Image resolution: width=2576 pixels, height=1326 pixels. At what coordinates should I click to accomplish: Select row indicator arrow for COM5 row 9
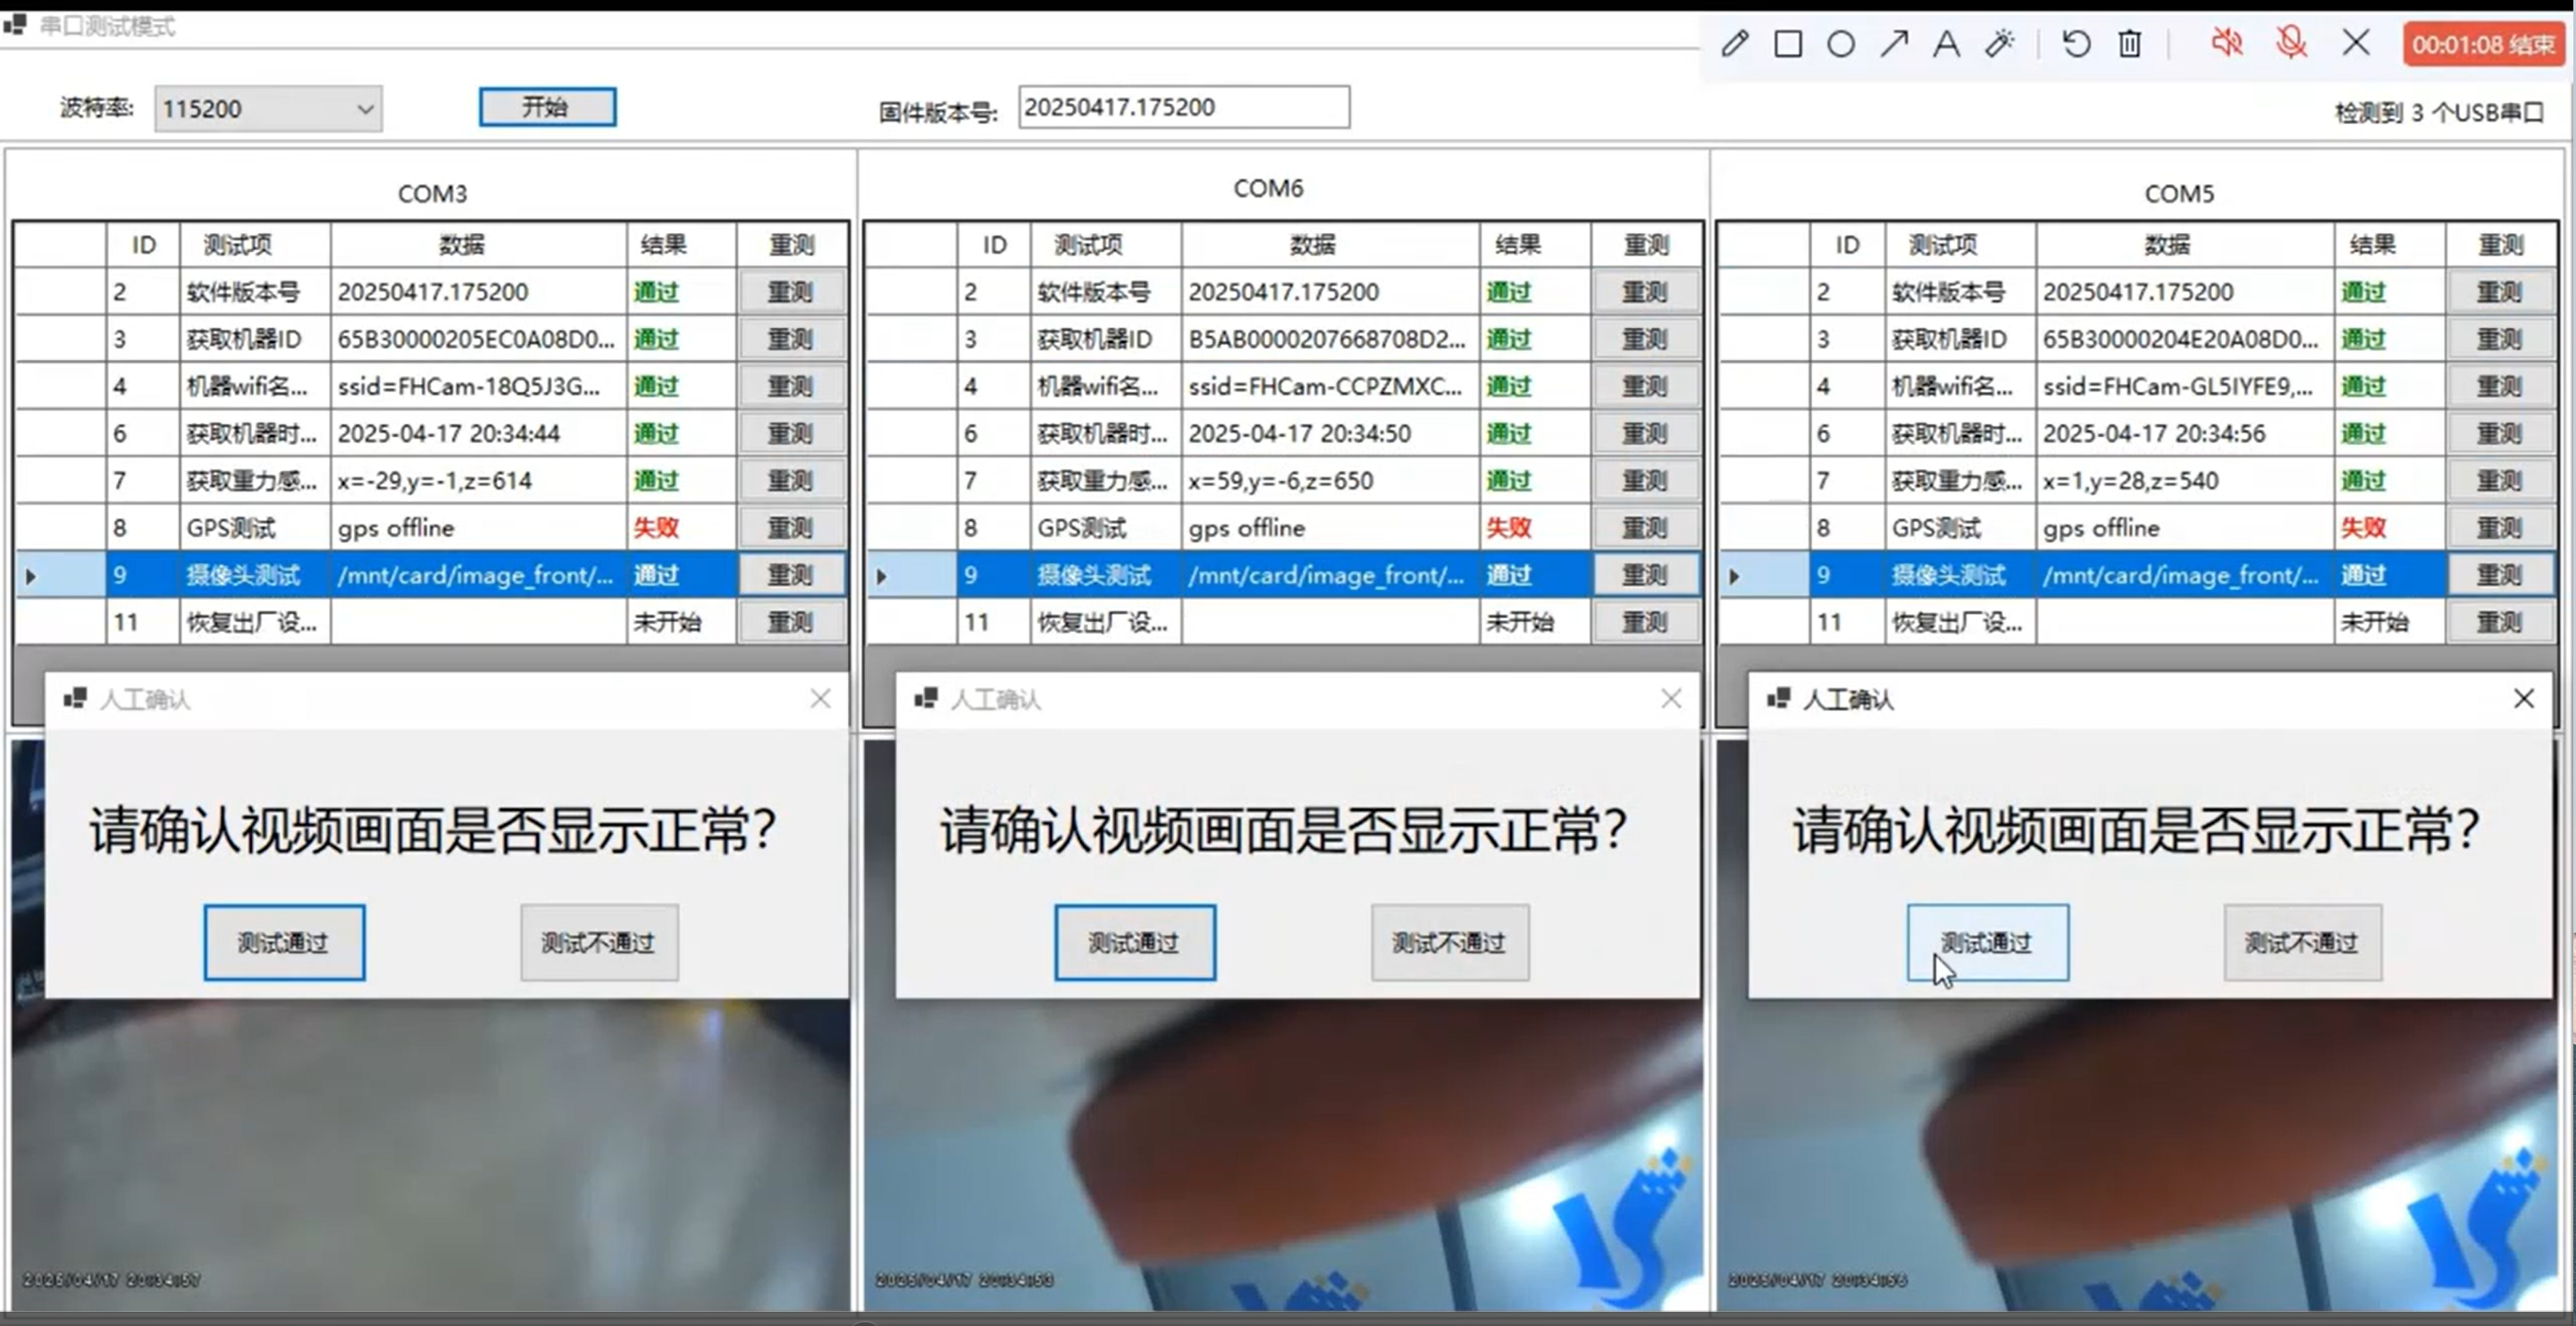tap(1735, 576)
